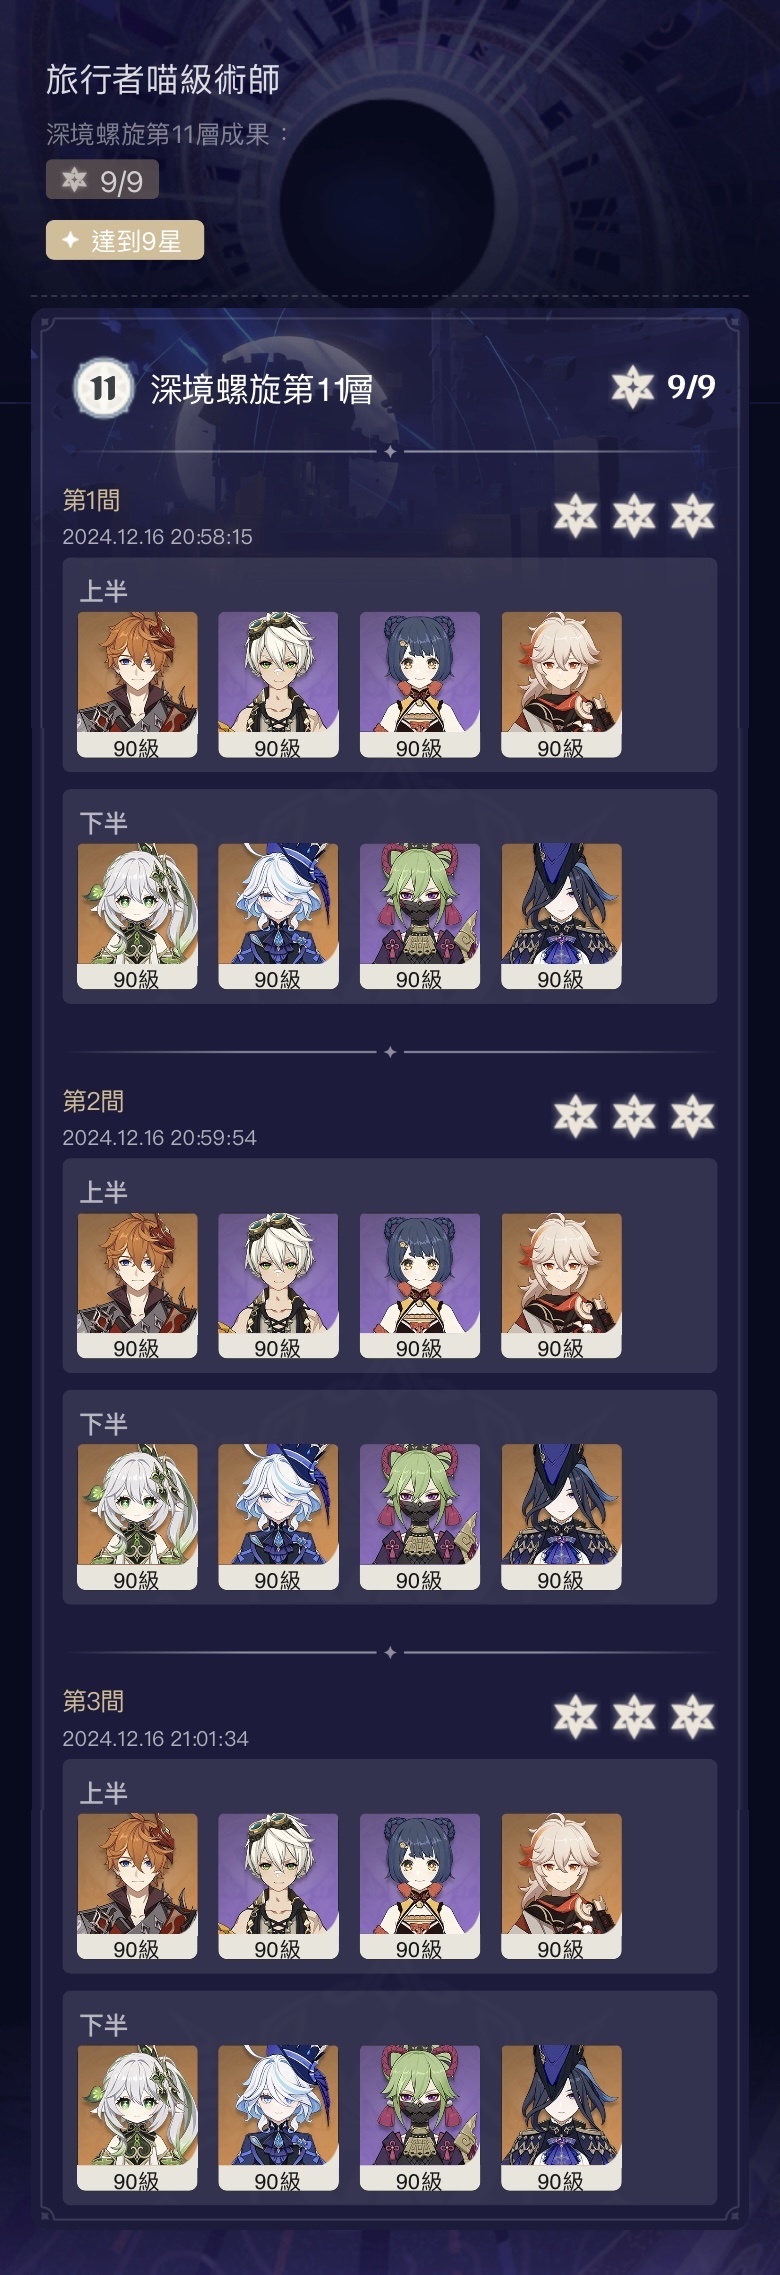Tap Clorinde portrait in Chamber 2 second half
Viewport: 780px width, 2275px height.
(561, 1517)
